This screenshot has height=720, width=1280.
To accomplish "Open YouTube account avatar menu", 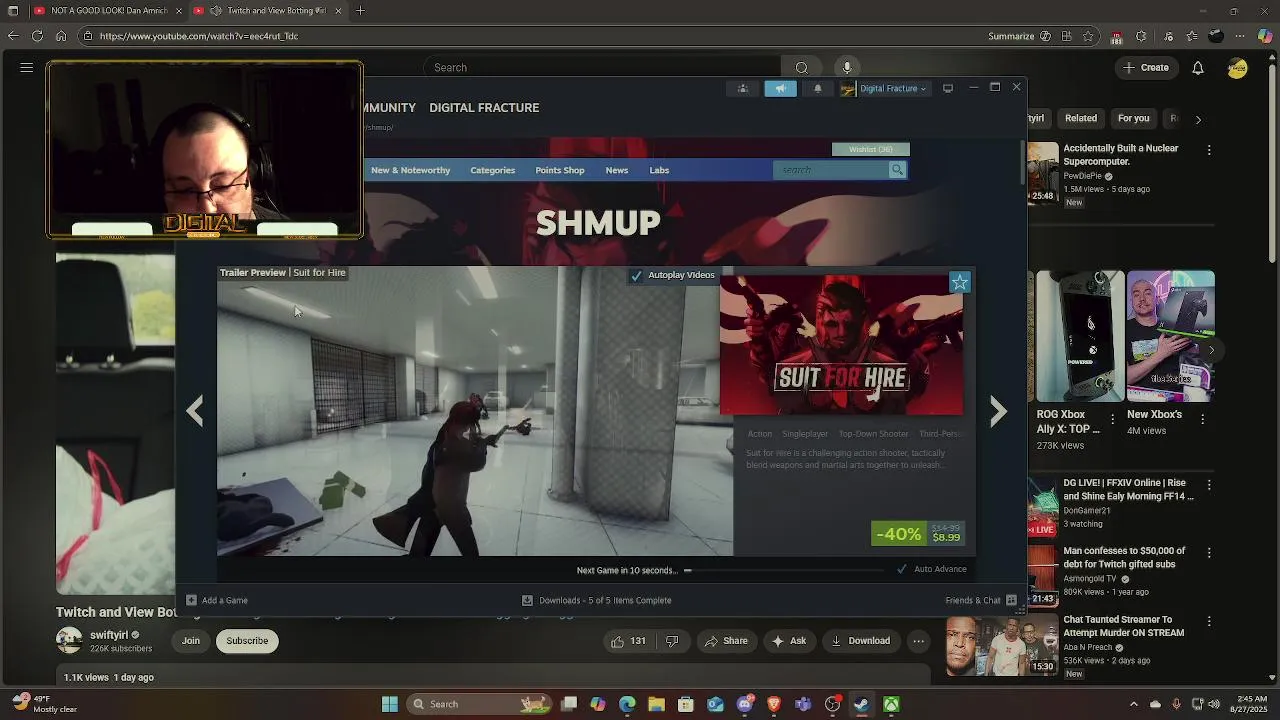I will 1238,67.
